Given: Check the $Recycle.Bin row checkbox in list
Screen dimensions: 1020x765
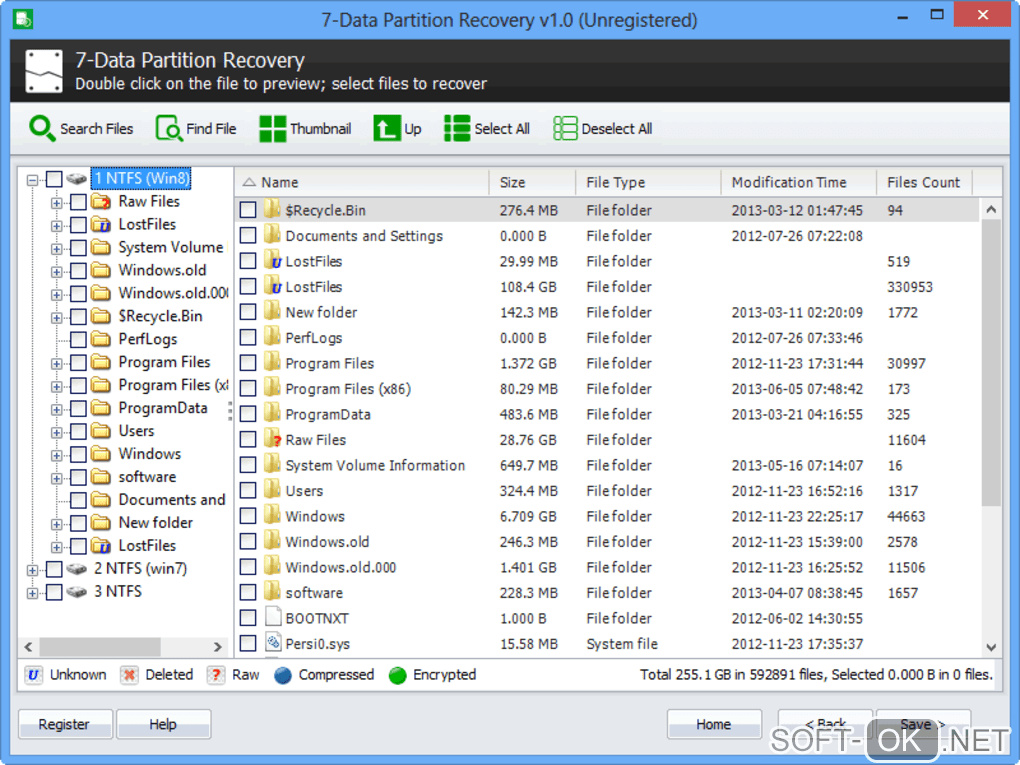Looking at the screenshot, I should tap(248, 209).
